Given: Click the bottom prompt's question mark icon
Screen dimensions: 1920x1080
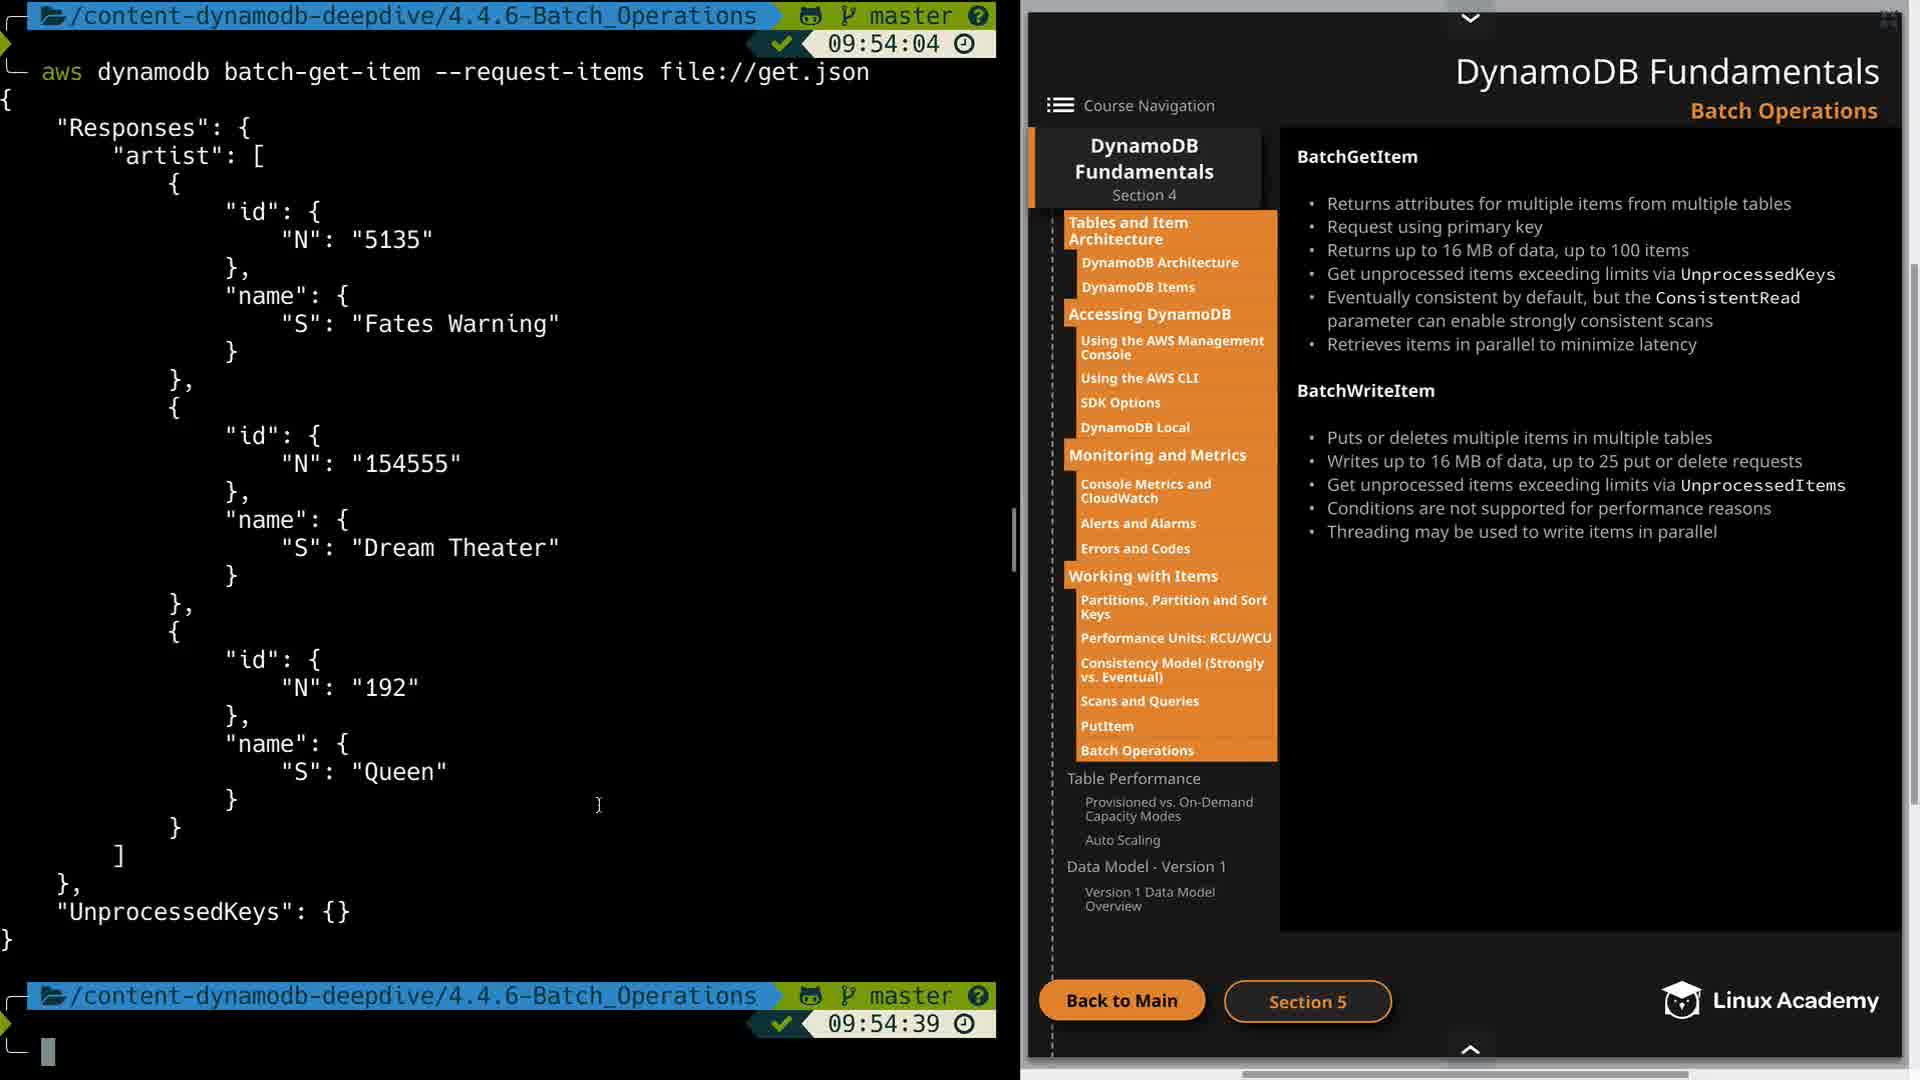Looking at the screenshot, I should [978, 996].
